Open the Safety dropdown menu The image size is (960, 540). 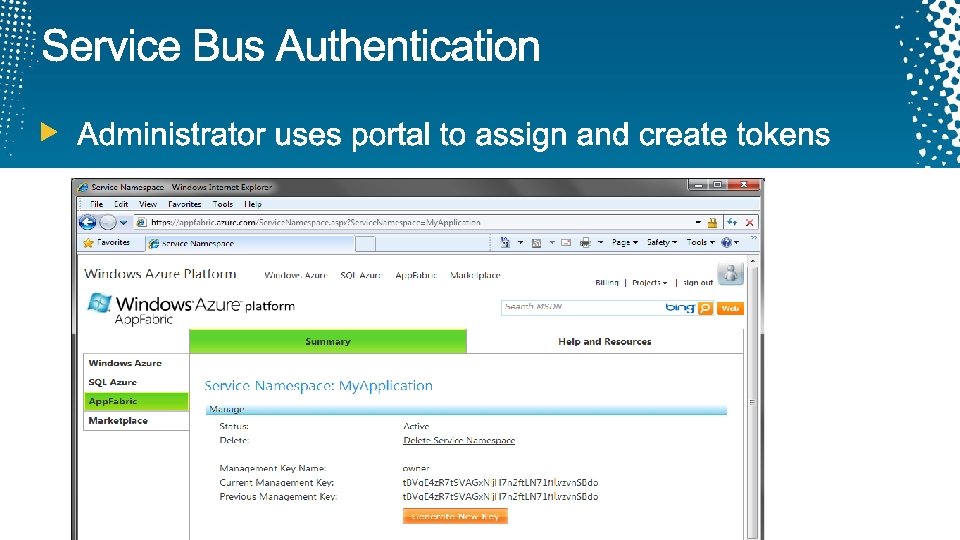coord(662,242)
